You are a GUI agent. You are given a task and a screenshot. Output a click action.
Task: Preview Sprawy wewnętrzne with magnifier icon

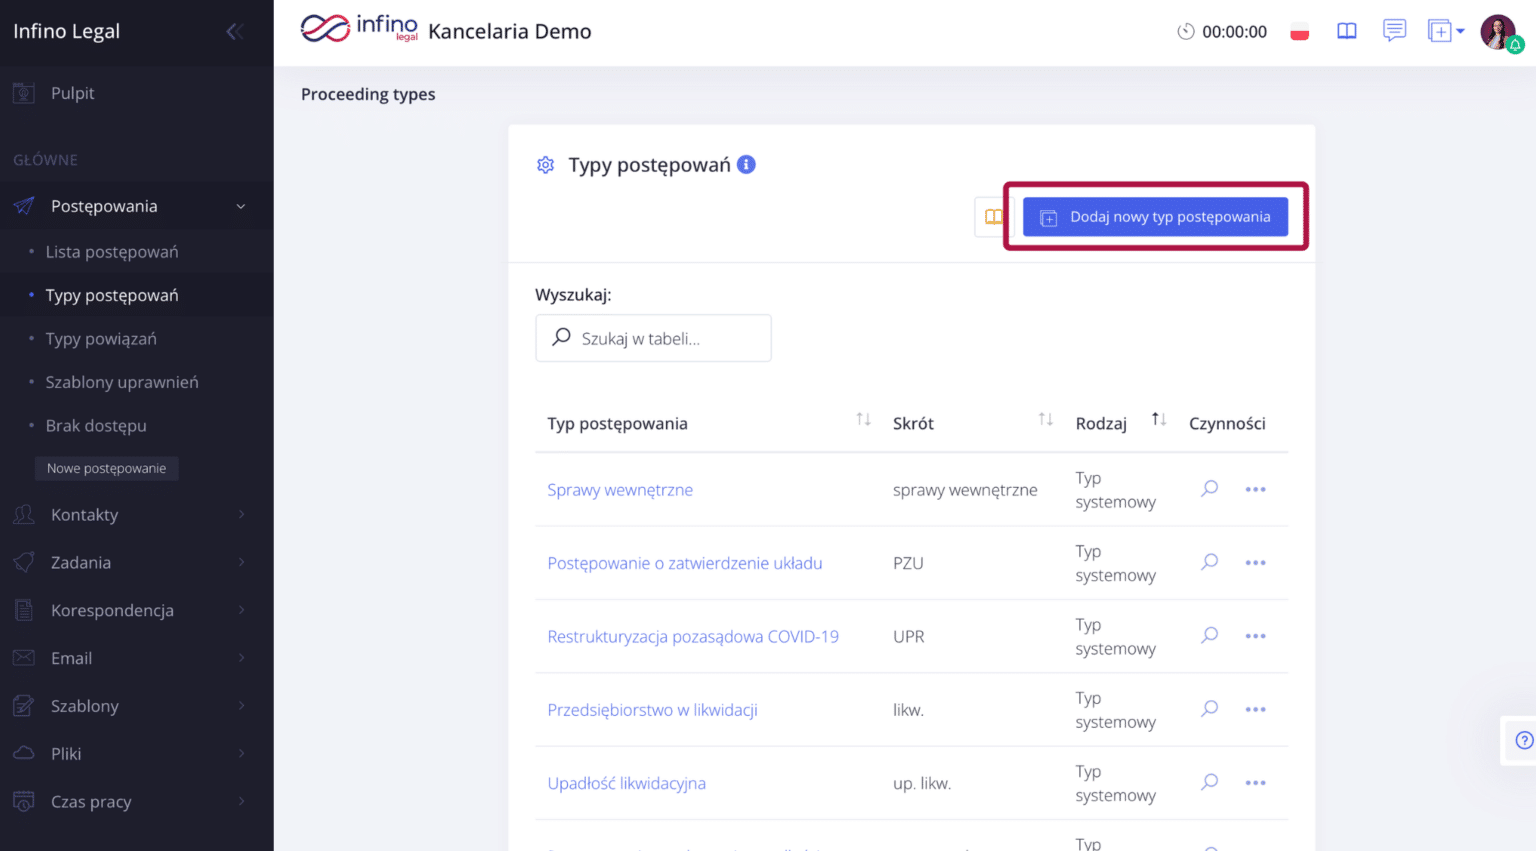pyautogui.click(x=1210, y=489)
